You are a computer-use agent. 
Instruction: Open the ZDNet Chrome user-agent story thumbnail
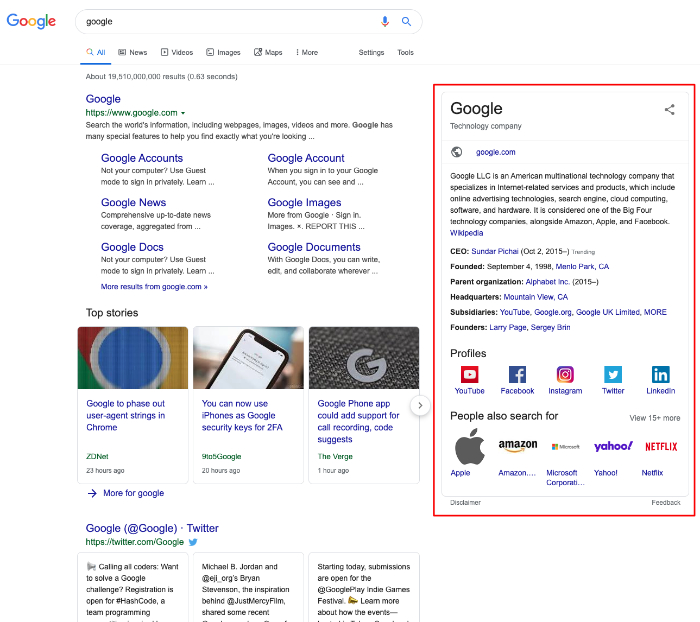(x=133, y=358)
